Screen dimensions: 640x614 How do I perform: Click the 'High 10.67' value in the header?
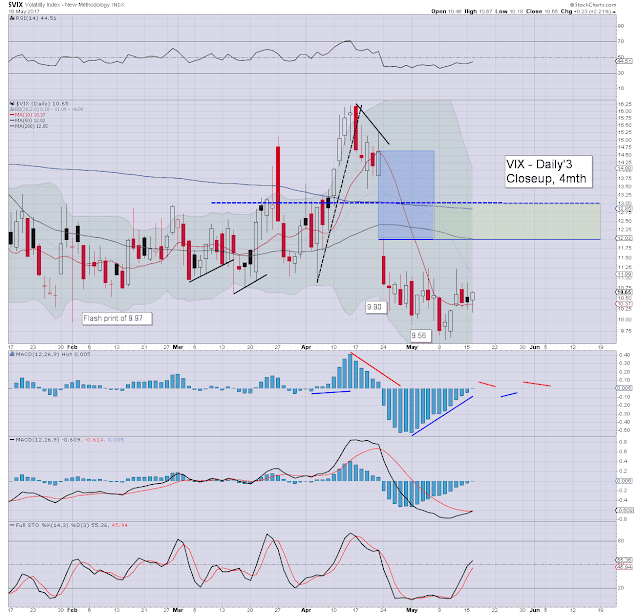[478, 11]
